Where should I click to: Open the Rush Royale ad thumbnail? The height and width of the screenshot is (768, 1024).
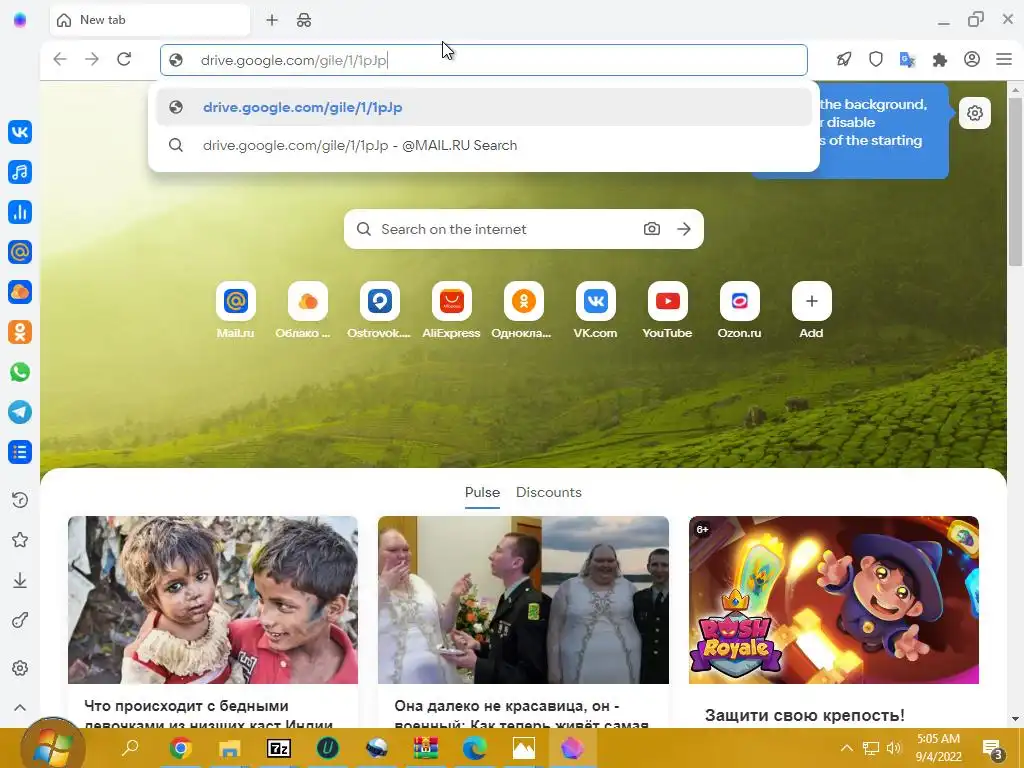(834, 600)
